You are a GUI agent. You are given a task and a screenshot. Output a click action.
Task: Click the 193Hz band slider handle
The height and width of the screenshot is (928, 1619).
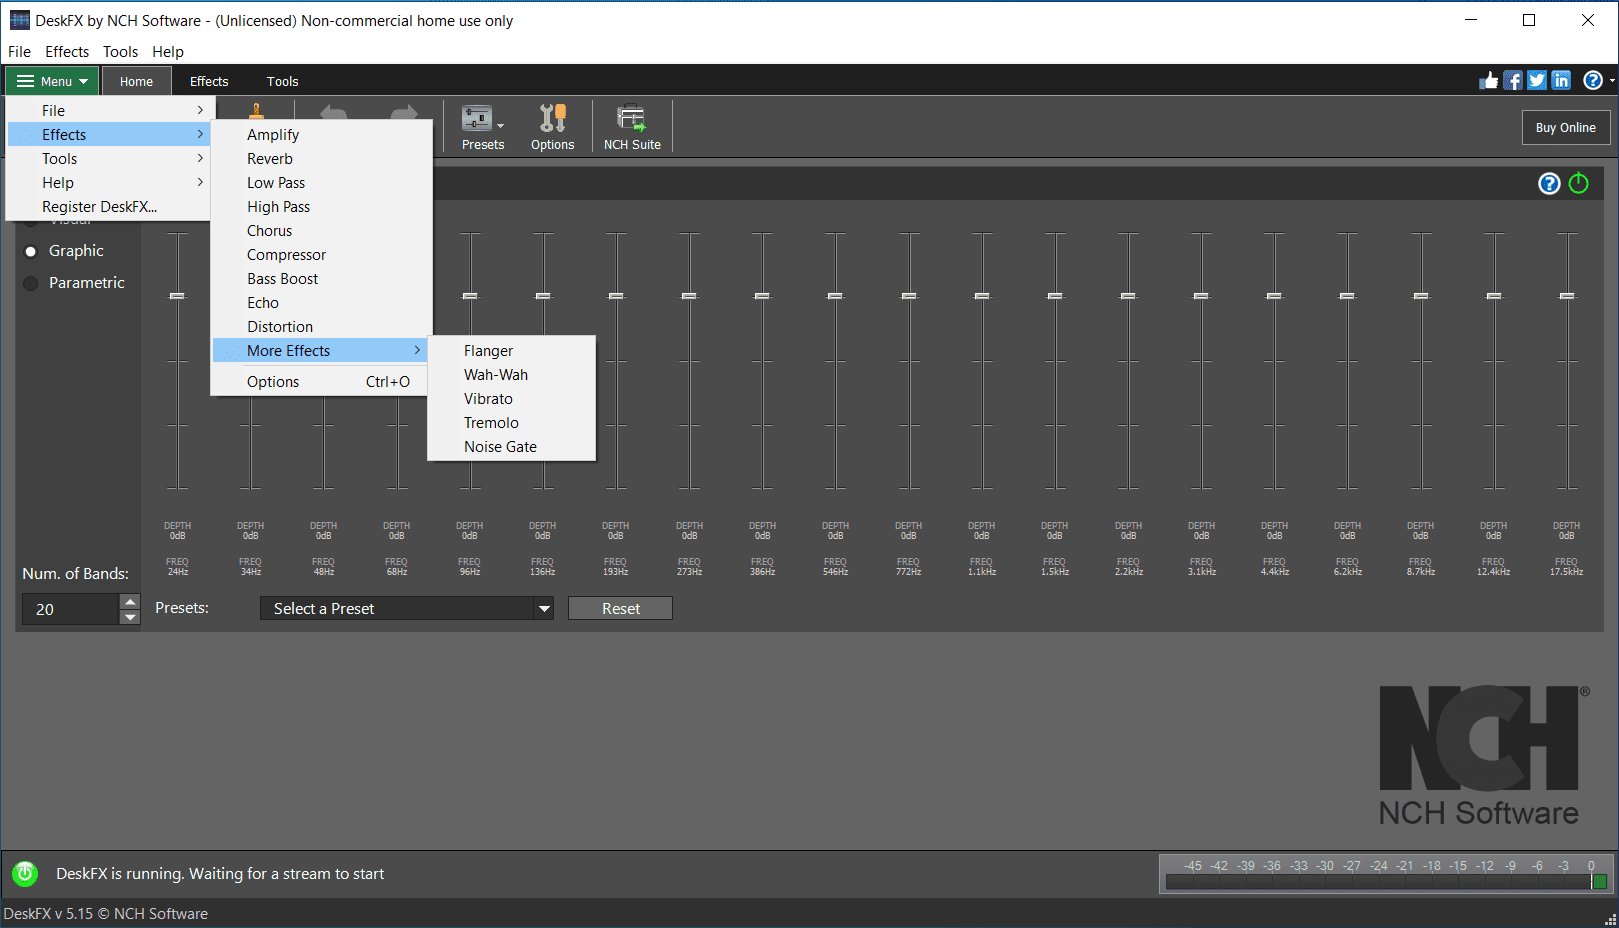pyautogui.click(x=616, y=296)
